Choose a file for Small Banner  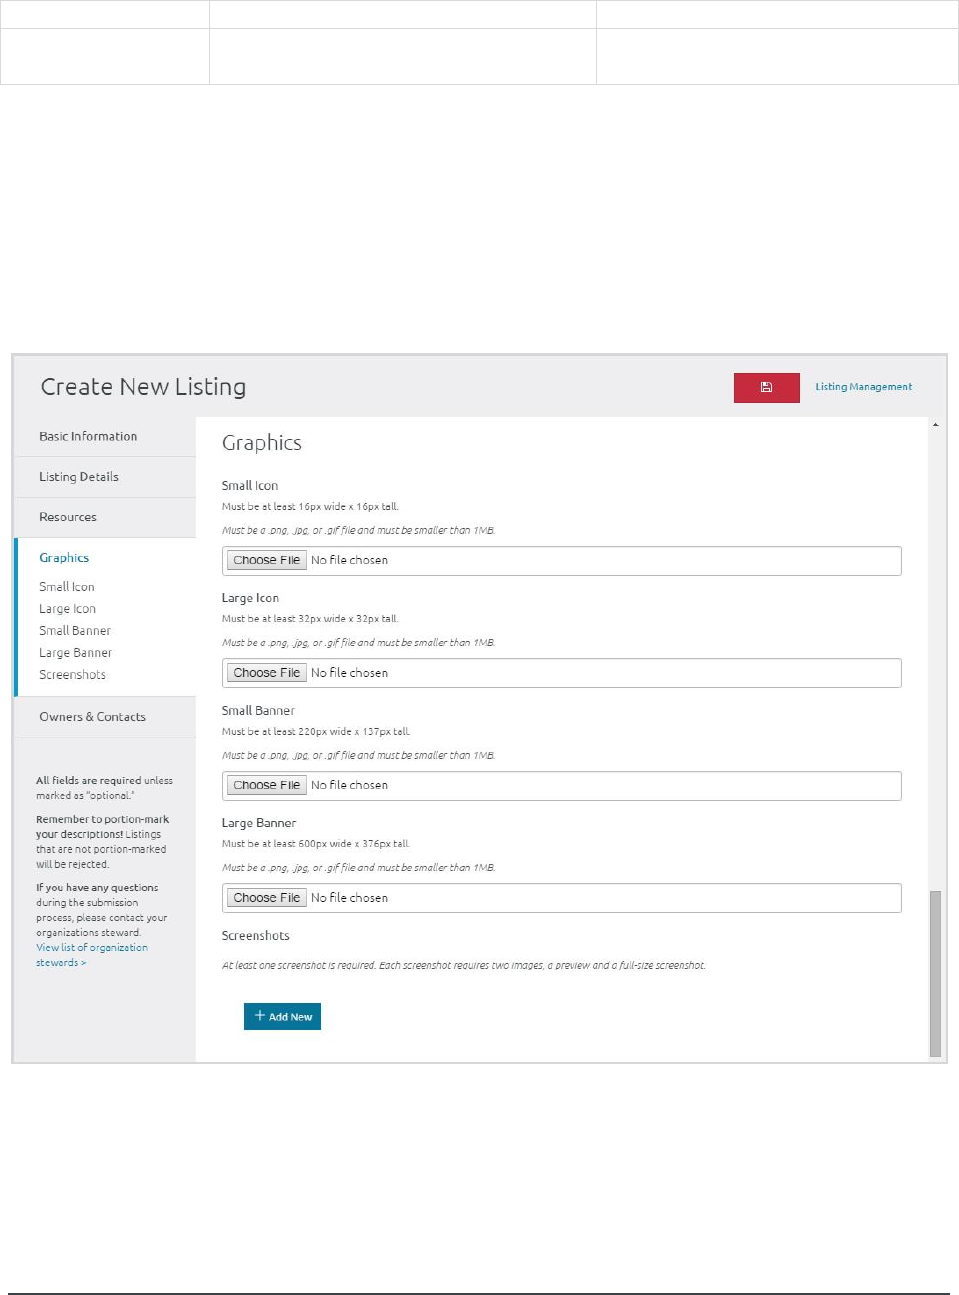coord(267,786)
